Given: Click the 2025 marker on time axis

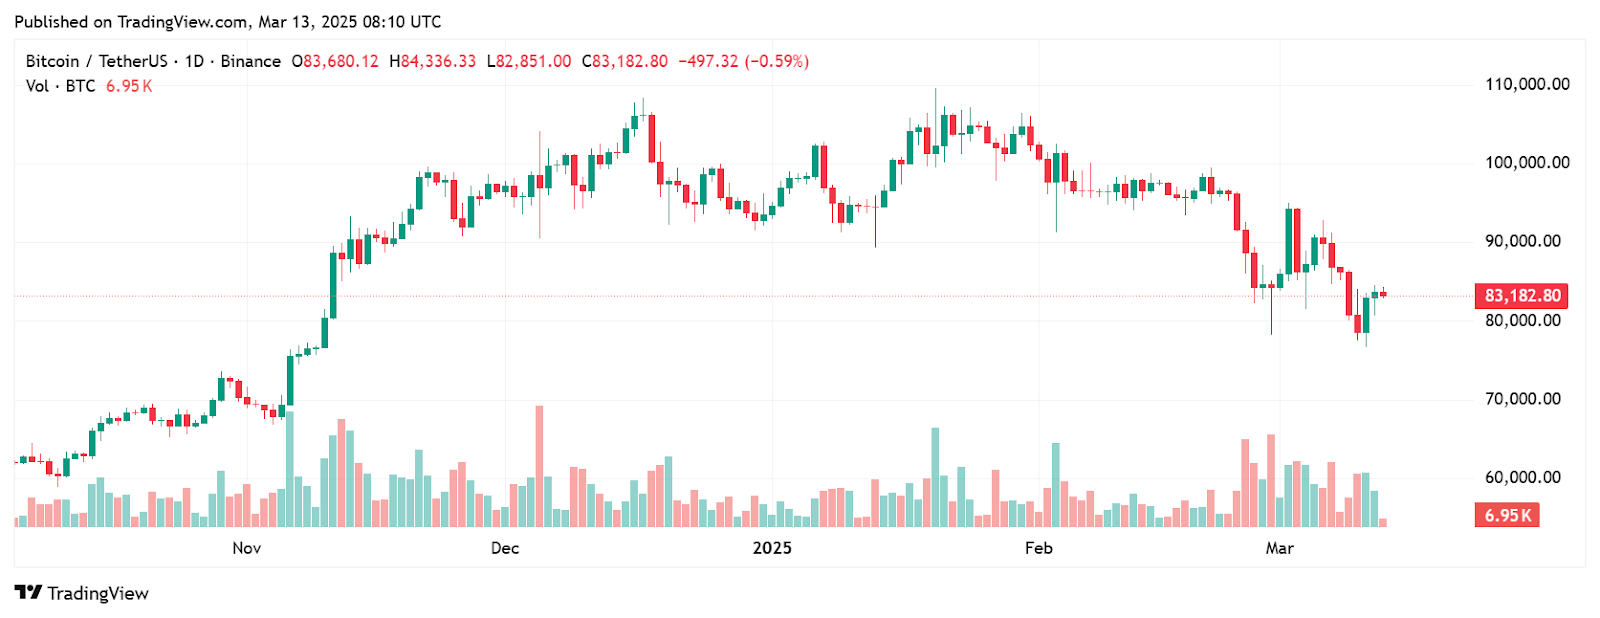Looking at the screenshot, I should [772, 548].
